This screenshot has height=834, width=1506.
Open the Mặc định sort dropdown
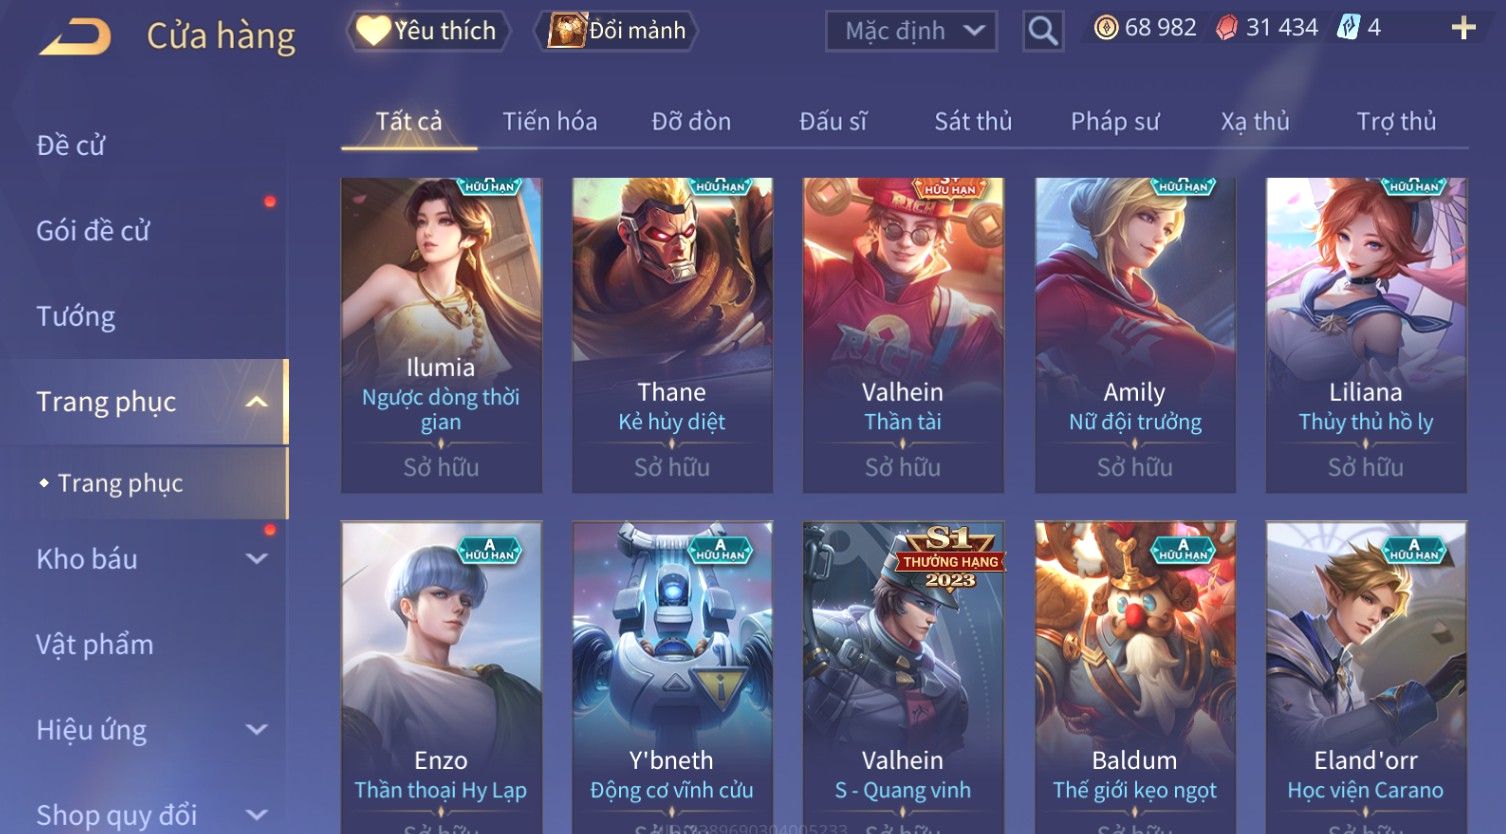click(912, 31)
